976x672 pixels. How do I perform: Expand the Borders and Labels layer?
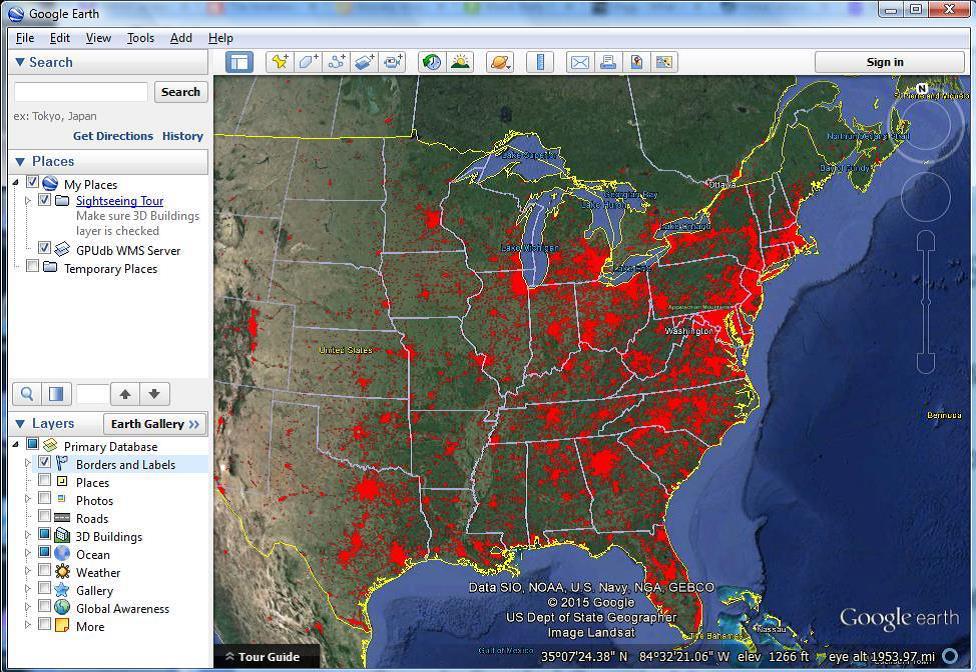27,464
